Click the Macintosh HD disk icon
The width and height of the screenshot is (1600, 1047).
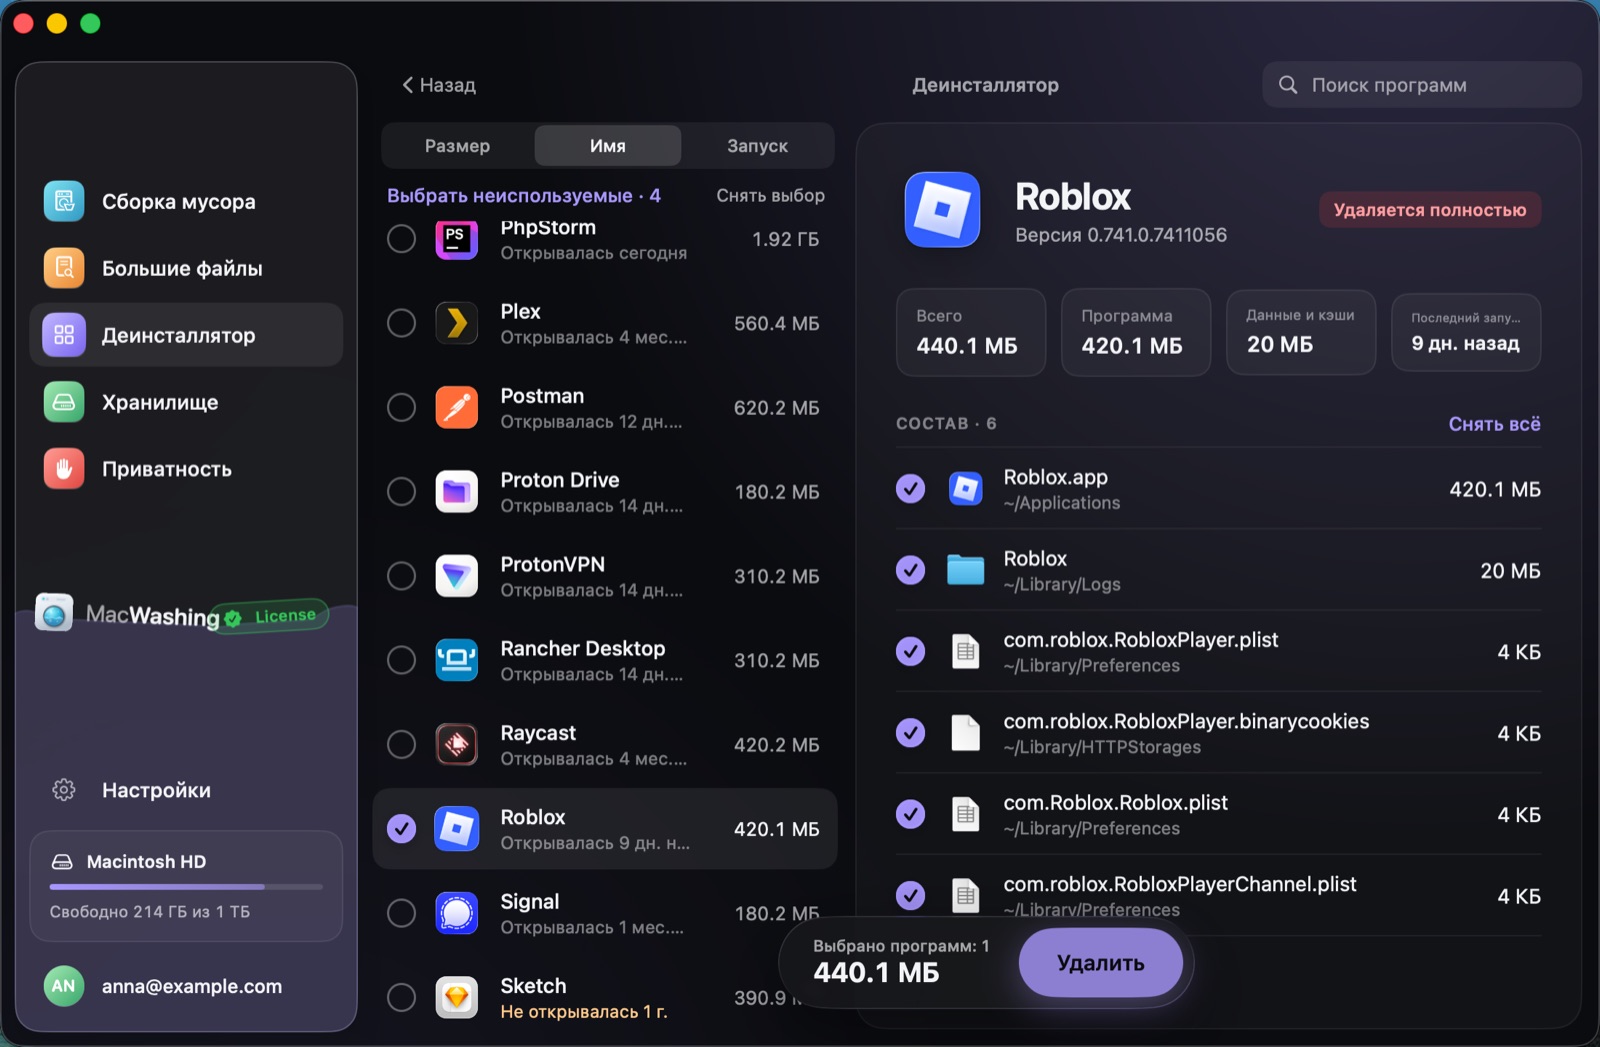click(x=62, y=862)
